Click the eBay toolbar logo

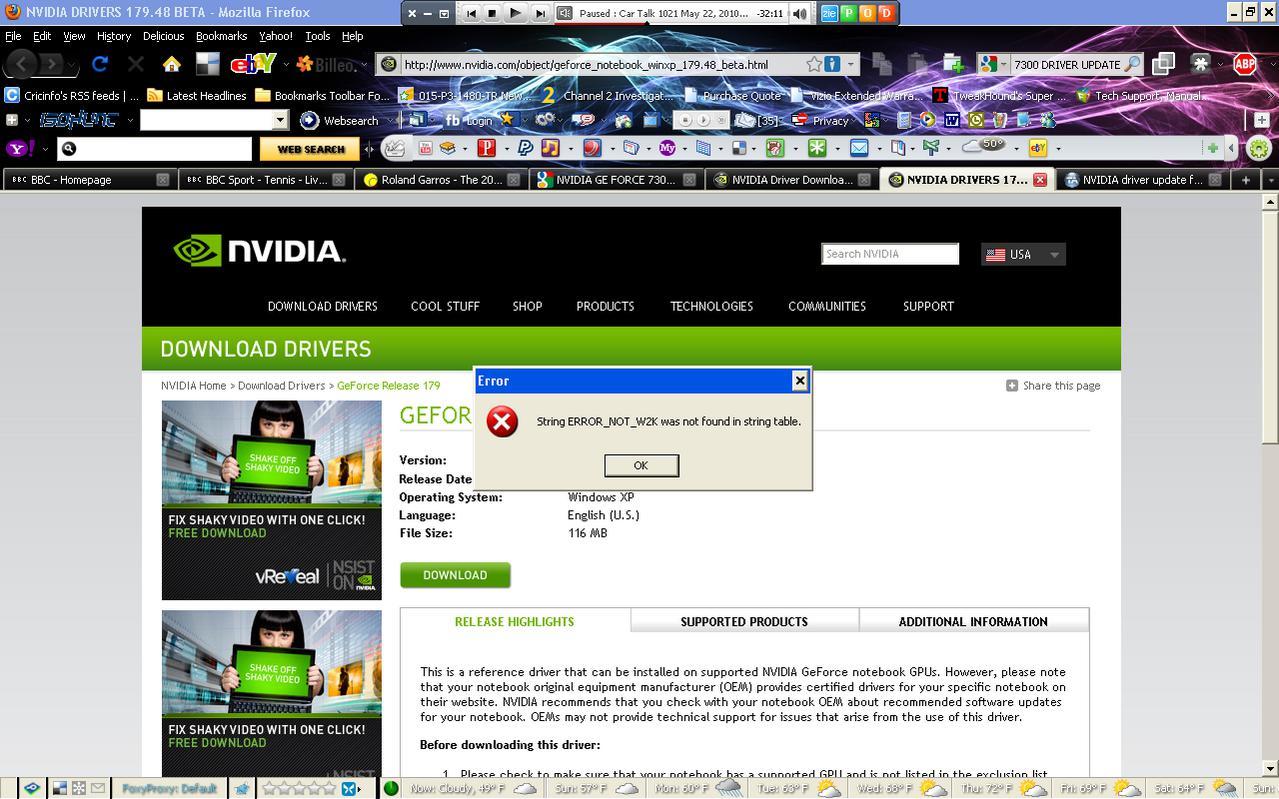coord(252,64)
